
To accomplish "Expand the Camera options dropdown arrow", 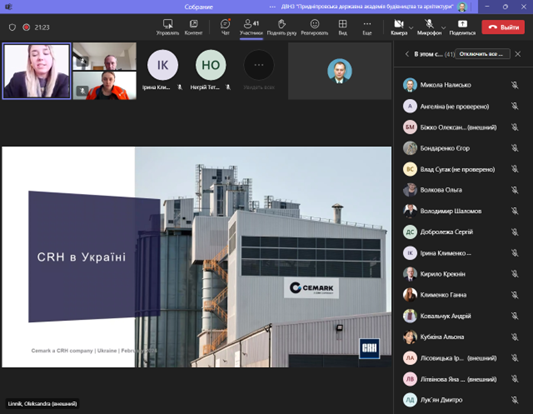I will tap(411, 28).
